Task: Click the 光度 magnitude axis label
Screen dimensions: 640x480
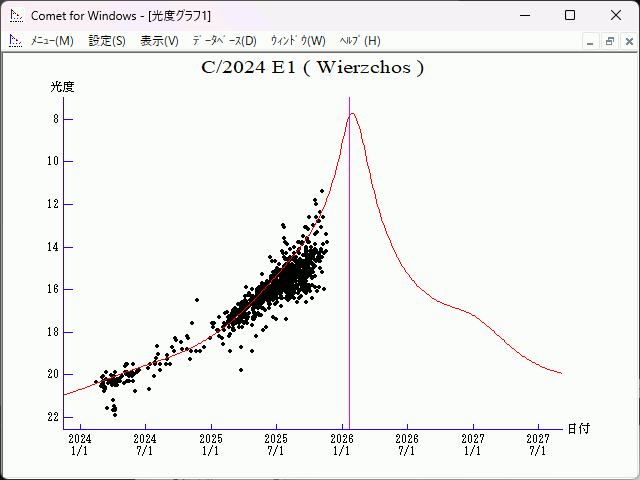Action: (63, 87)
